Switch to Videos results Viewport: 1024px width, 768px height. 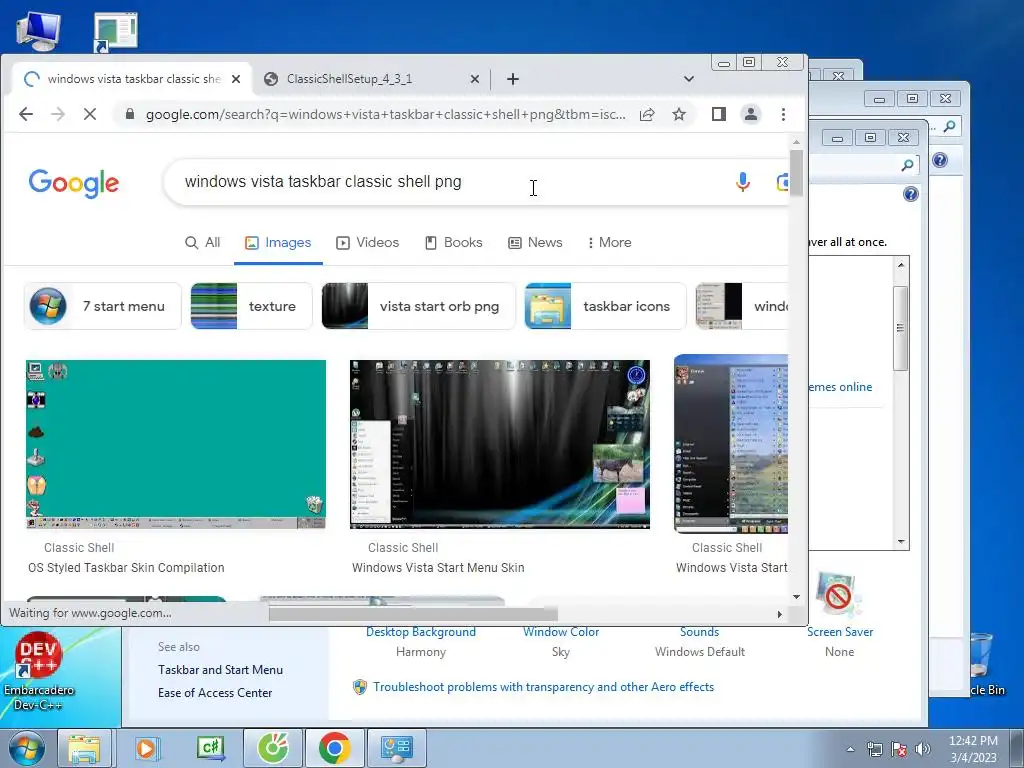coord(368,242)
